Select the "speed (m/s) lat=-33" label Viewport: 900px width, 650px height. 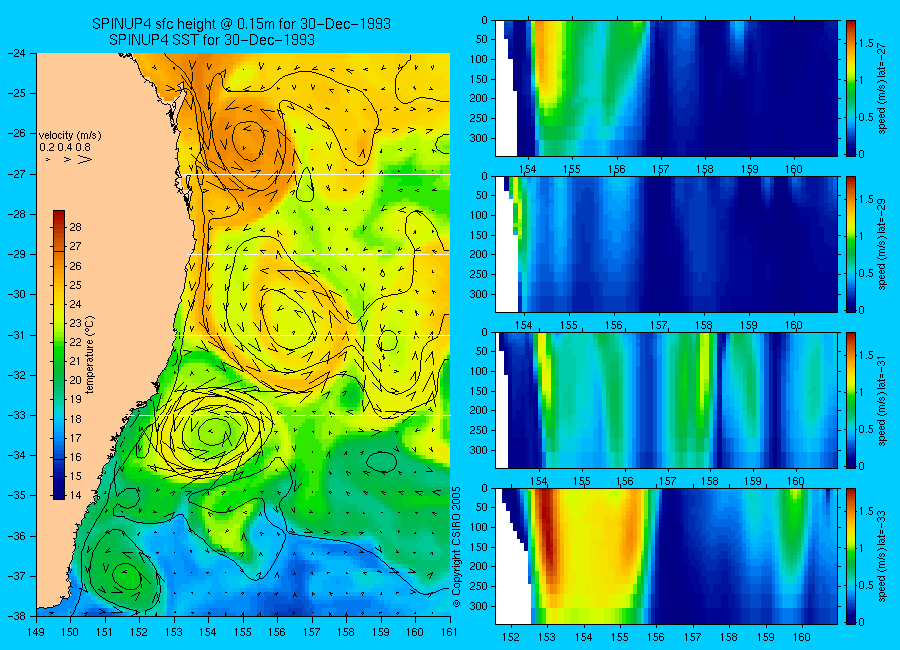pyautogui.click(x=883, y=556)
